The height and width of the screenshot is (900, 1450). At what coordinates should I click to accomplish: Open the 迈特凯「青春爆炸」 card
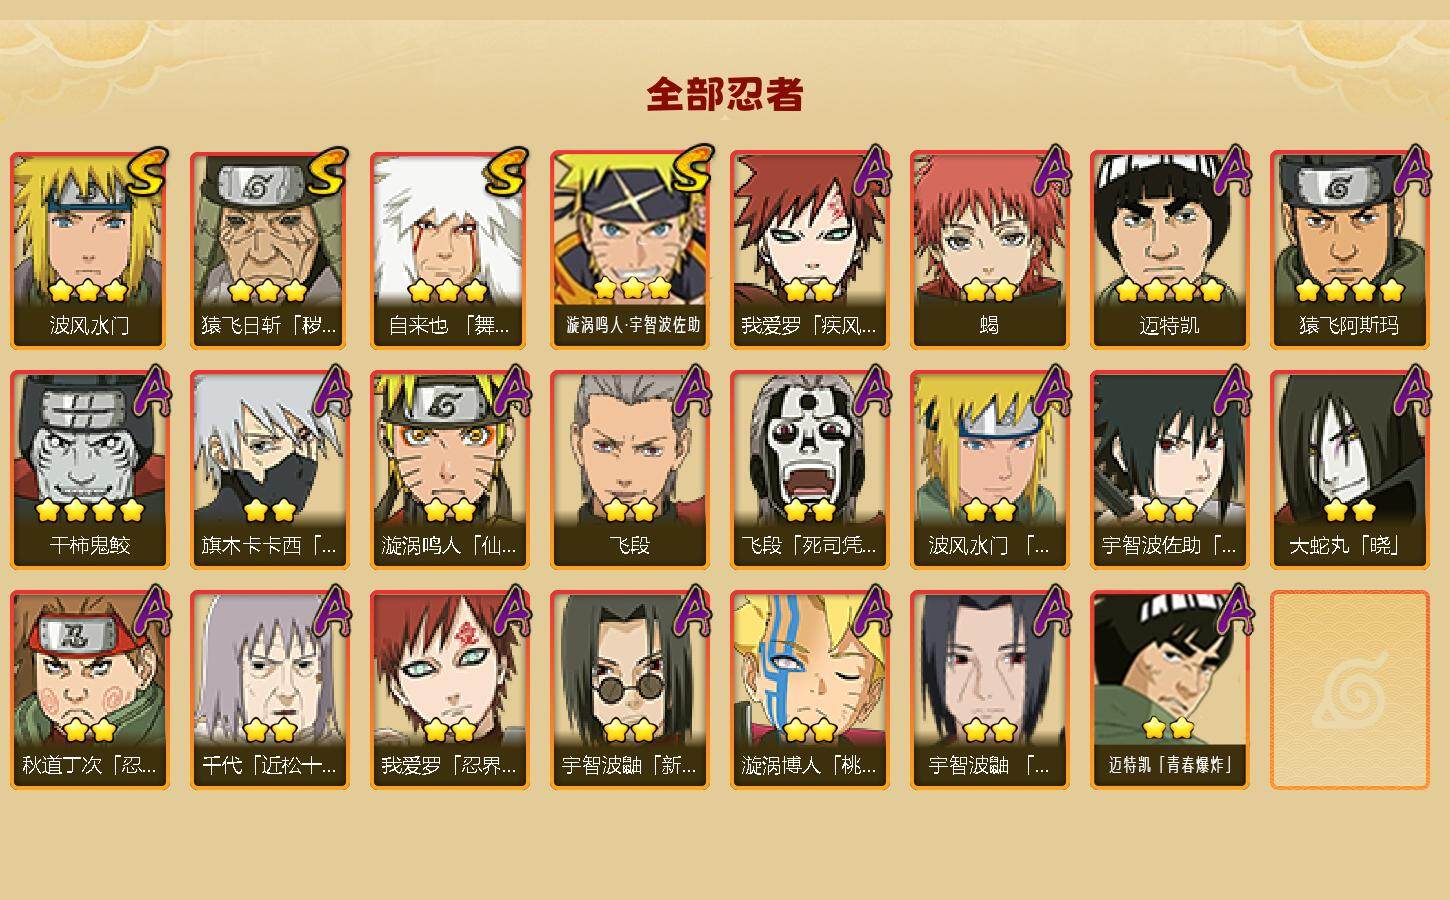pyautogui.click(x=1170, y=690)
